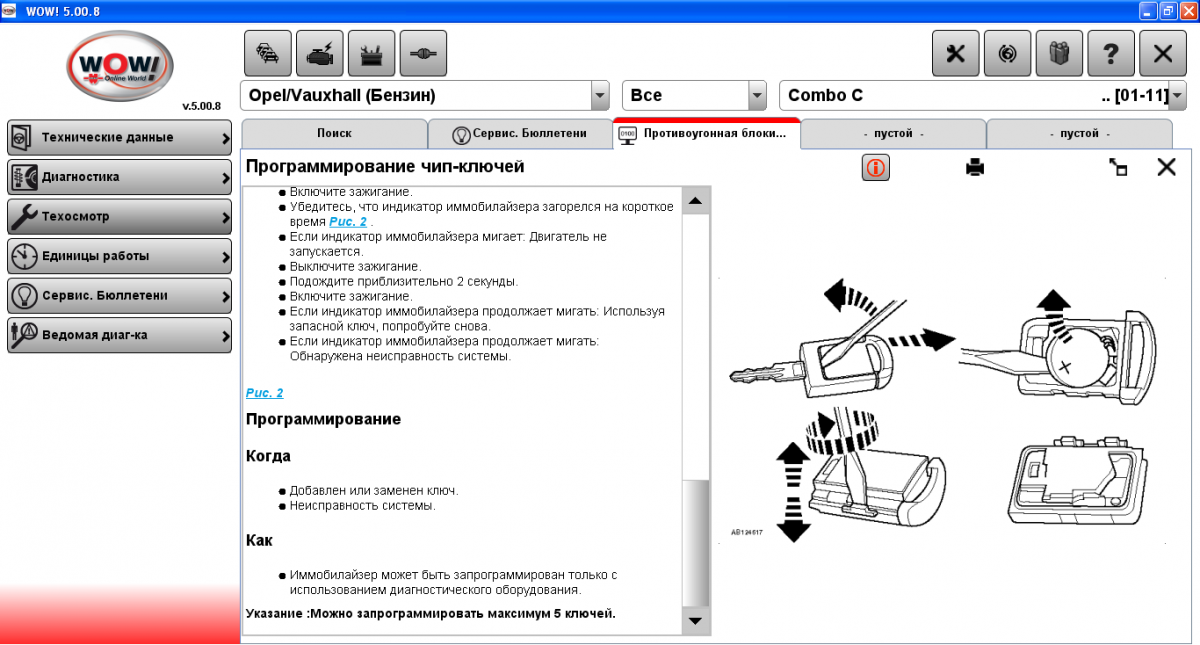Click the heading Программирование чип-ключей
1200x645 pixels.
coord(385,166)
